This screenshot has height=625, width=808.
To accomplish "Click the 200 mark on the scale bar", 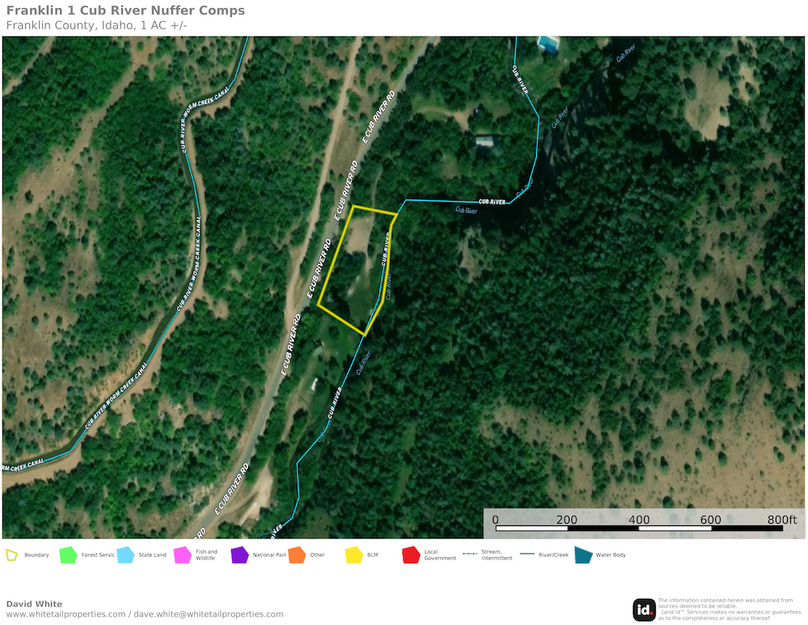I will [x=566, y=519].
